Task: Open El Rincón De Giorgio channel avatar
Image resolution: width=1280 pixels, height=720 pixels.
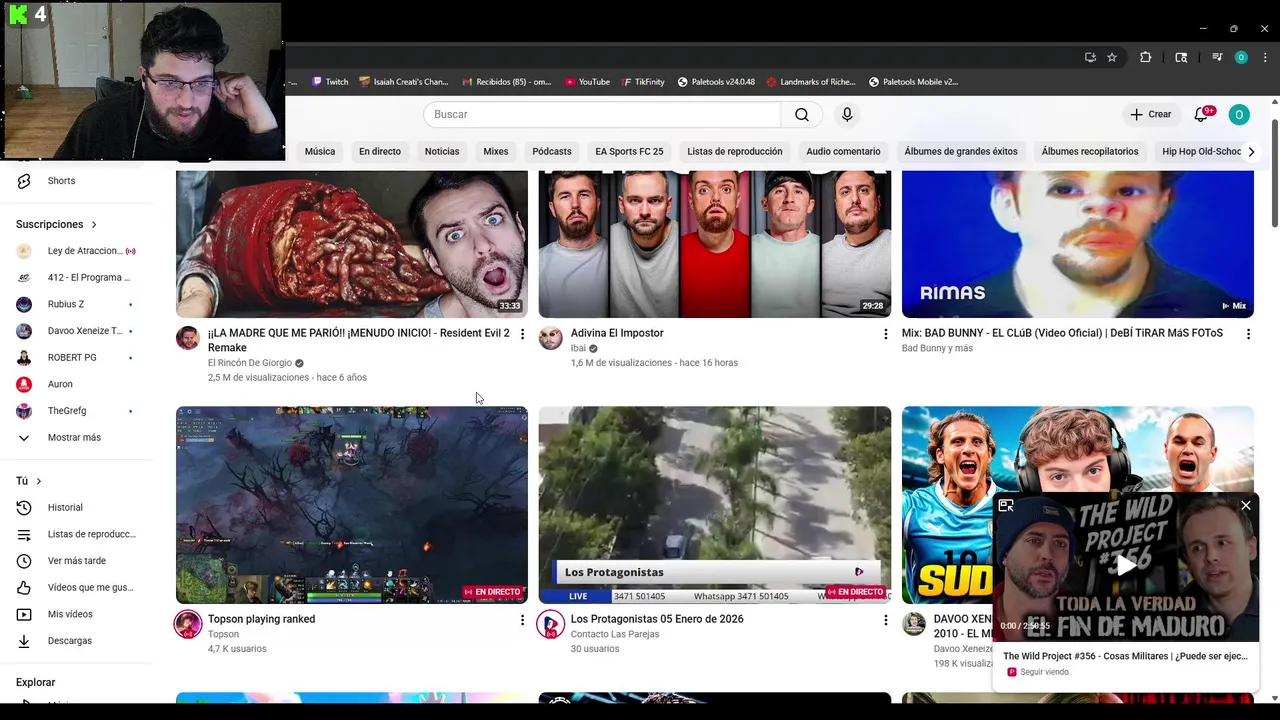Action: 188,338
